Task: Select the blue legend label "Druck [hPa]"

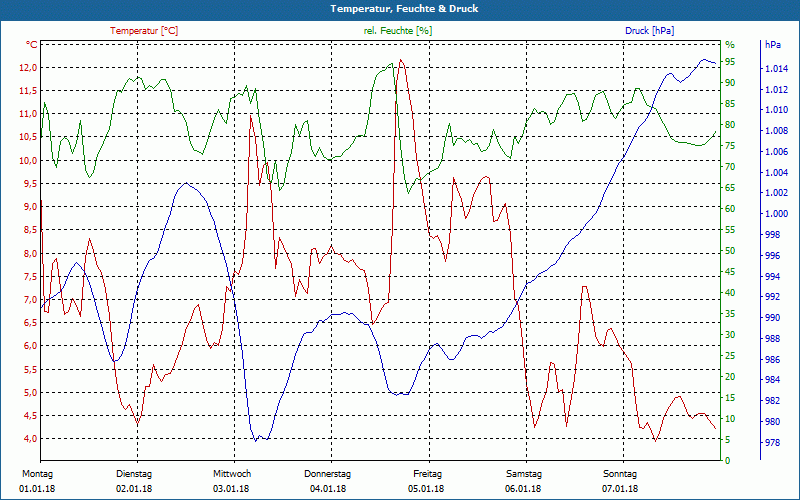Action: pos(649,31)
